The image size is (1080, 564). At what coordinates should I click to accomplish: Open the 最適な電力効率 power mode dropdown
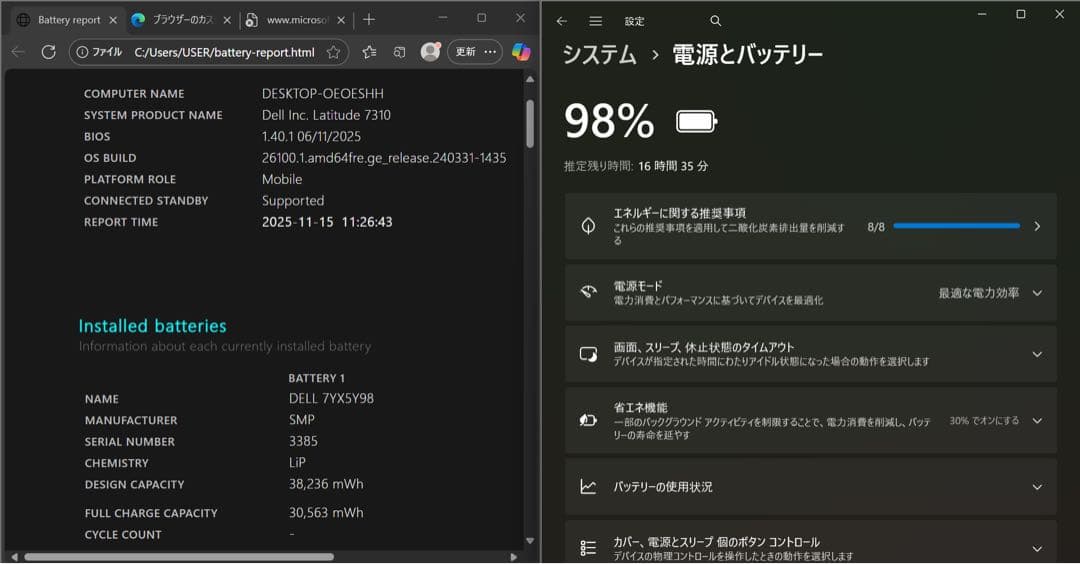click(990, 293)
